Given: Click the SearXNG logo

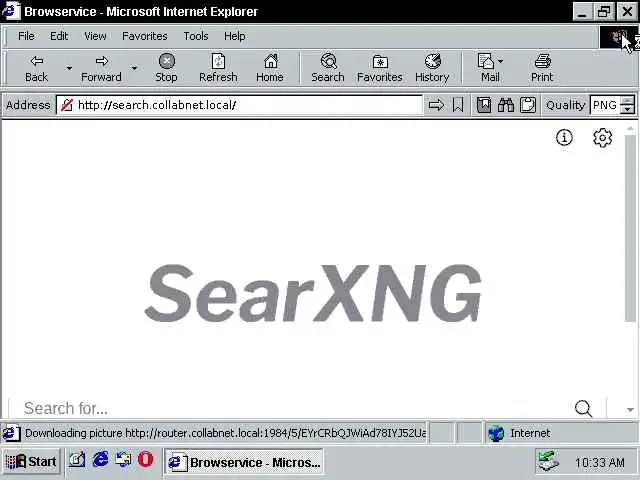Looking at the screenshot, I should click(x=313, y=293).
